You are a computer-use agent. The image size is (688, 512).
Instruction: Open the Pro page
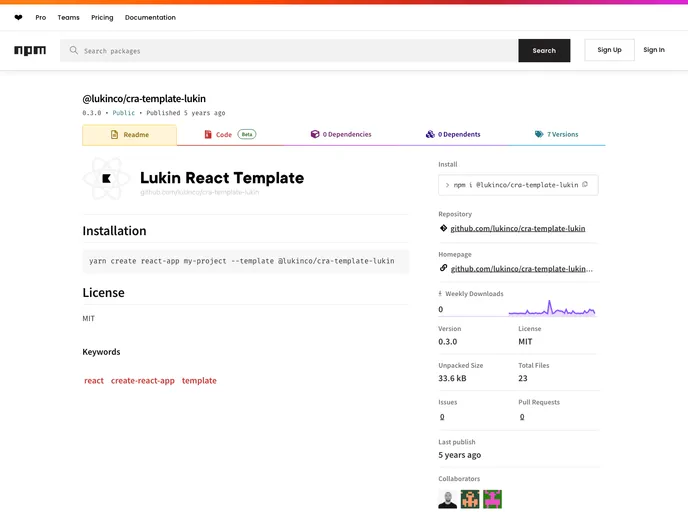[x=41, y=18]
